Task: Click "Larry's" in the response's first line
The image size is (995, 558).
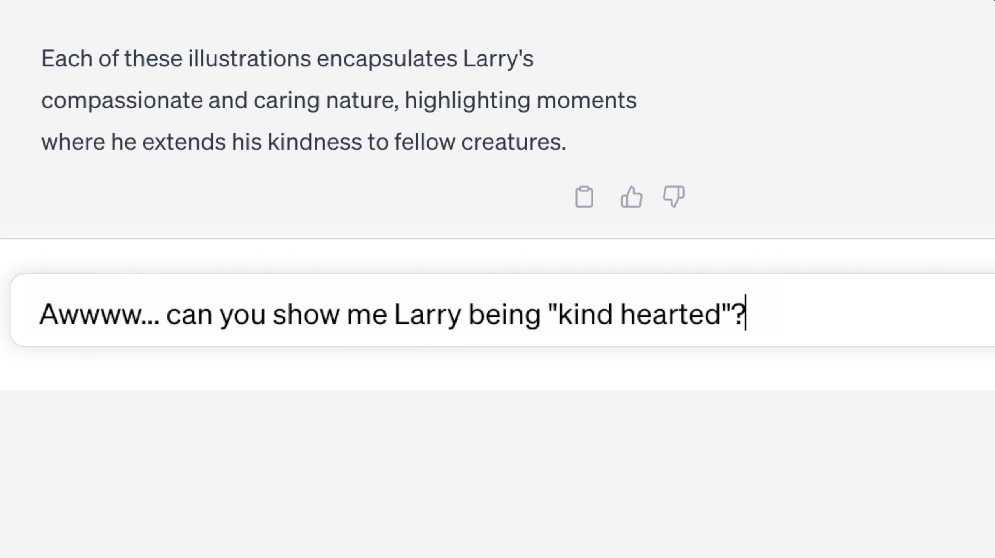Action: [498, 58]
